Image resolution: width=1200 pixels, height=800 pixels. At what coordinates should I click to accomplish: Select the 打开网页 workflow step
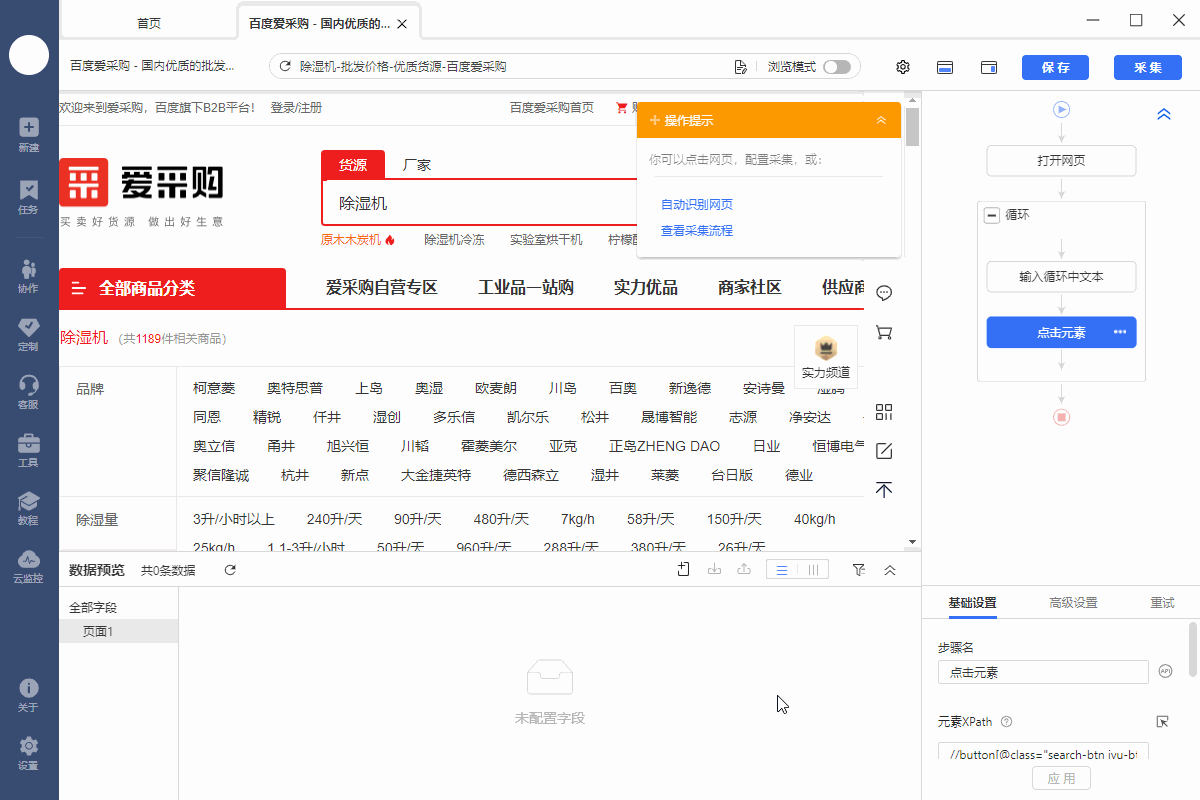point(1061,161)
